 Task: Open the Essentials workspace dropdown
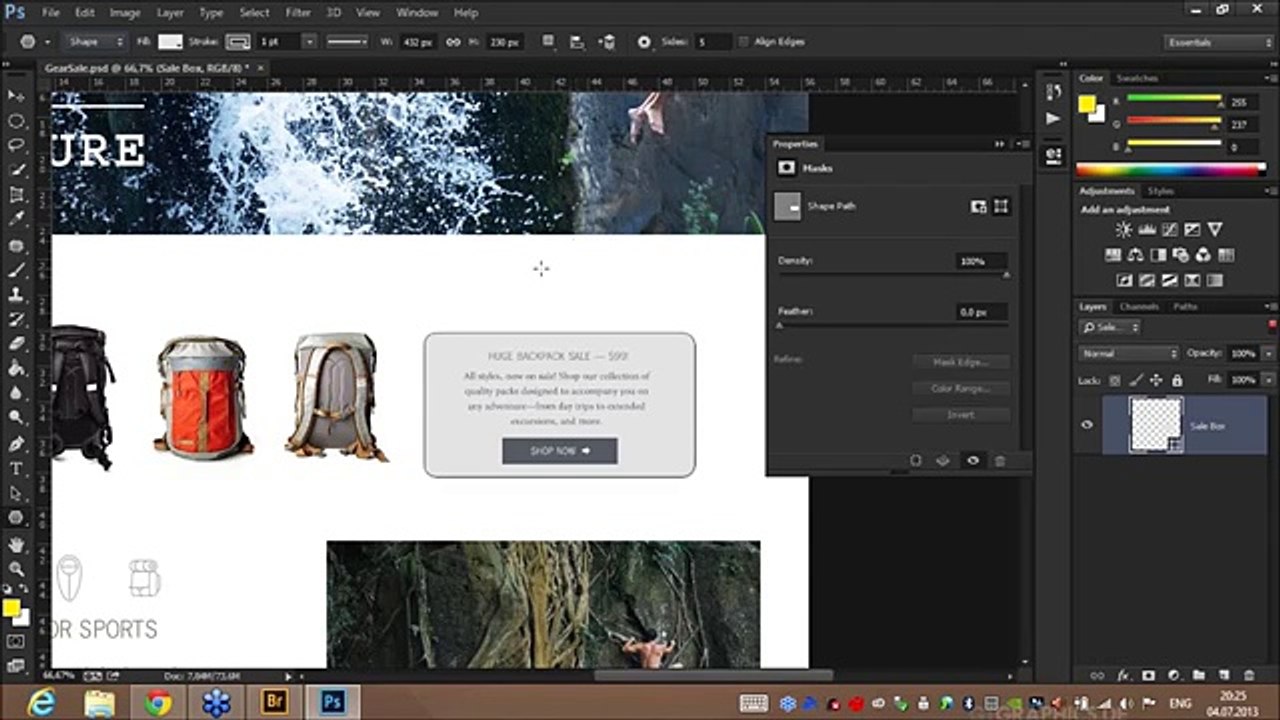1219,42
